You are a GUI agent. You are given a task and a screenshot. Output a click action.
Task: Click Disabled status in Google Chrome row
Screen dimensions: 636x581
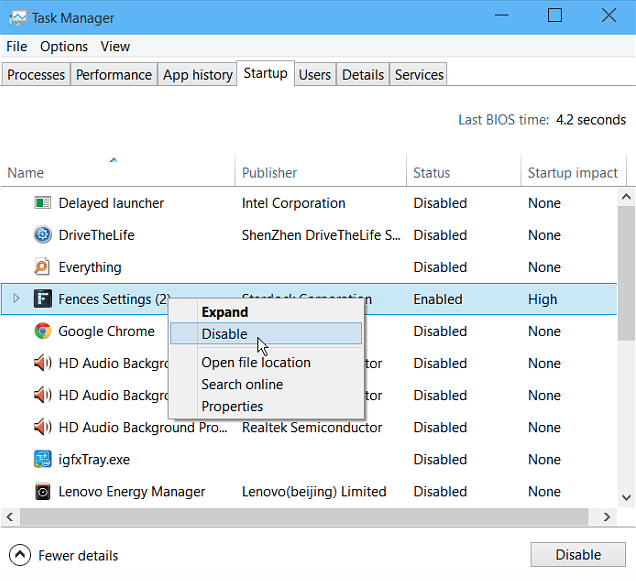coord(440,331)
